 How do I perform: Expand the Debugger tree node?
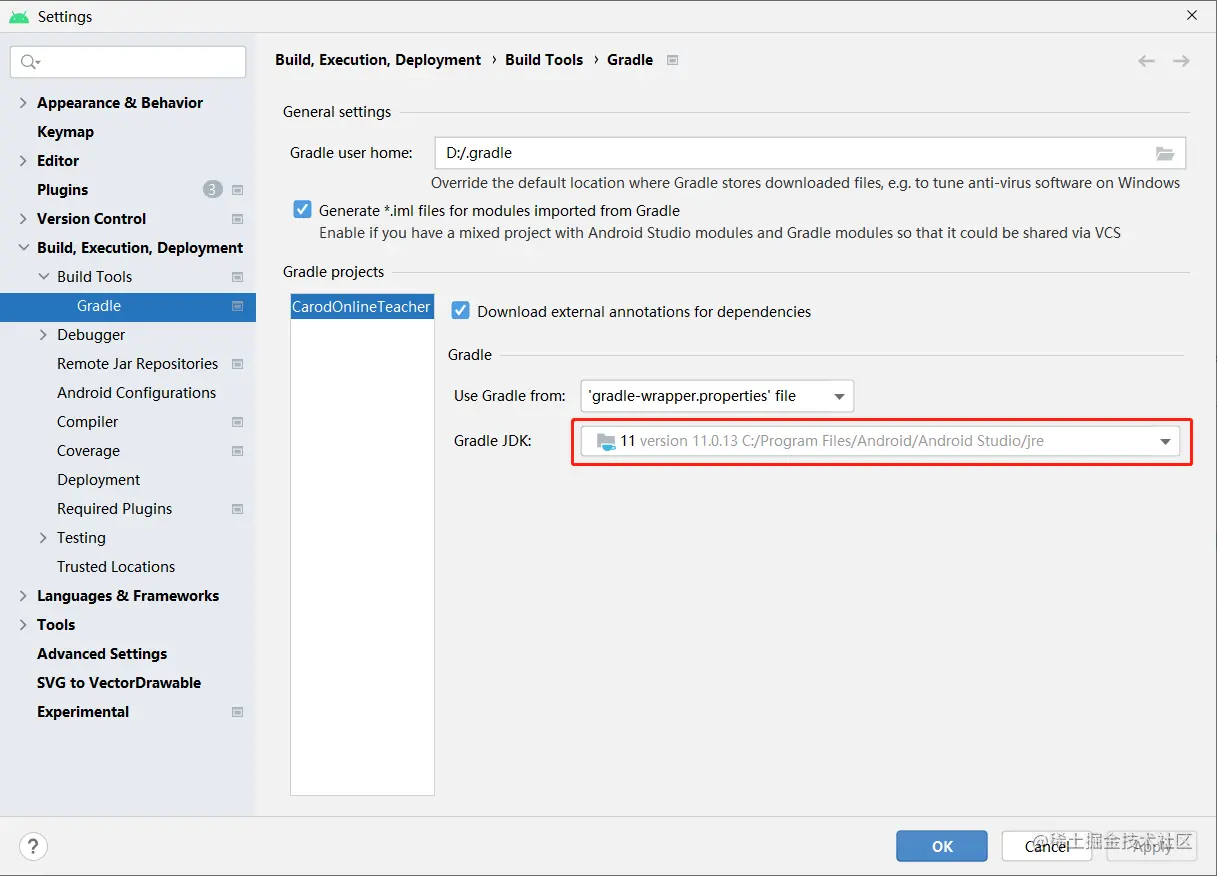pyautogui.click(x=43, y=335)
